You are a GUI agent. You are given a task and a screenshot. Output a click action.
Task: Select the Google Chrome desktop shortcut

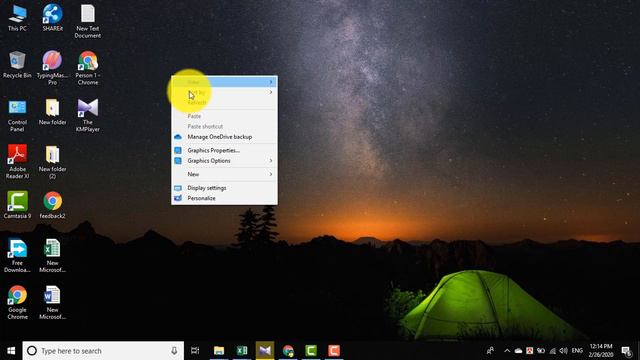point(17,302)
